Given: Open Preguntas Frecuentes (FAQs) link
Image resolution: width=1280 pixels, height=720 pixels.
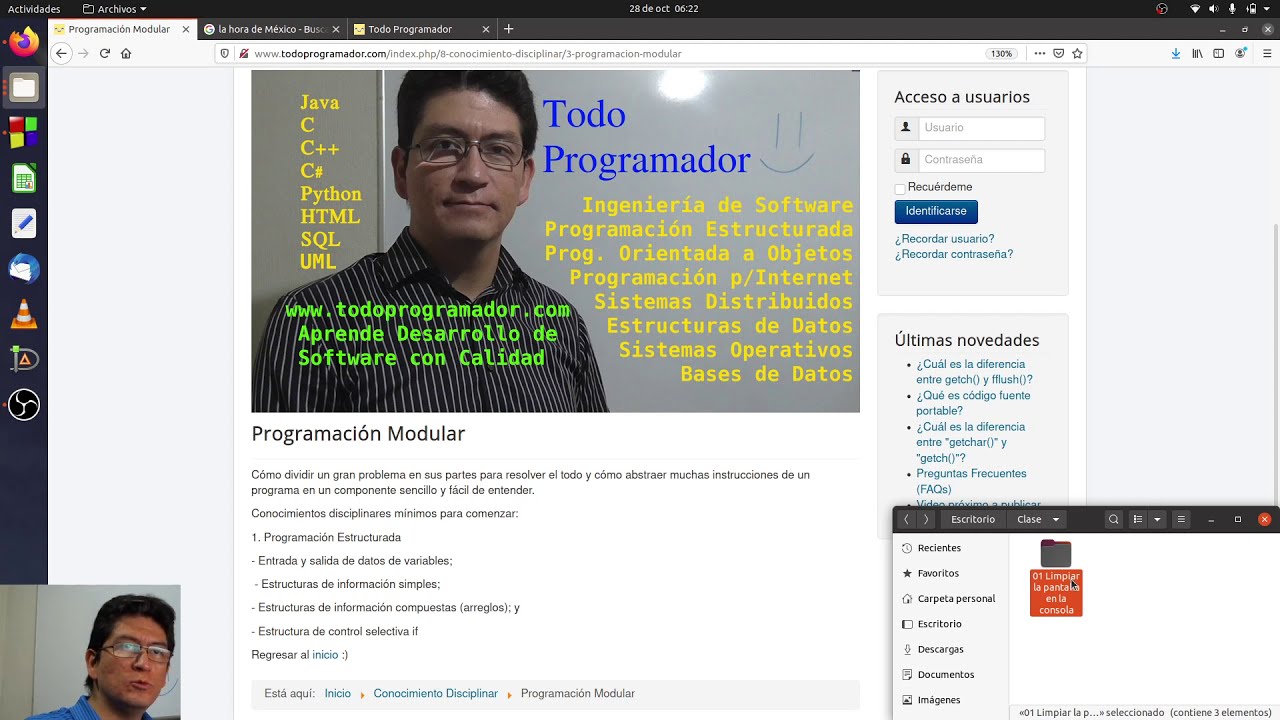Looking at the screenshot, I should click(x=971, y=481).
